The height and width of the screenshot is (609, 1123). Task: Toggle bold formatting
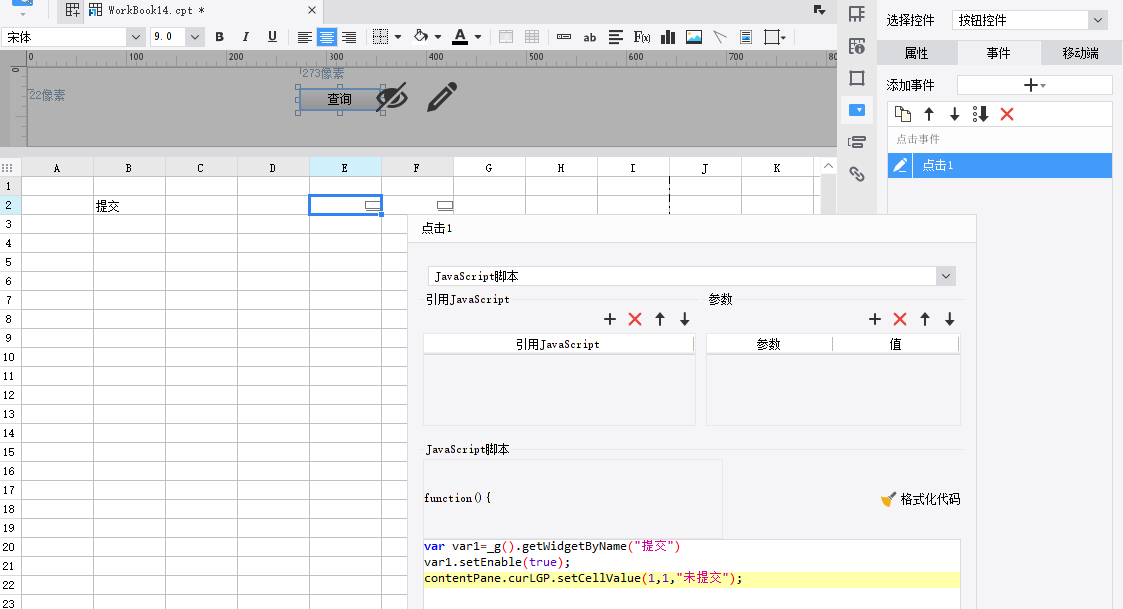pyautogui.click(x=220, y=37)
